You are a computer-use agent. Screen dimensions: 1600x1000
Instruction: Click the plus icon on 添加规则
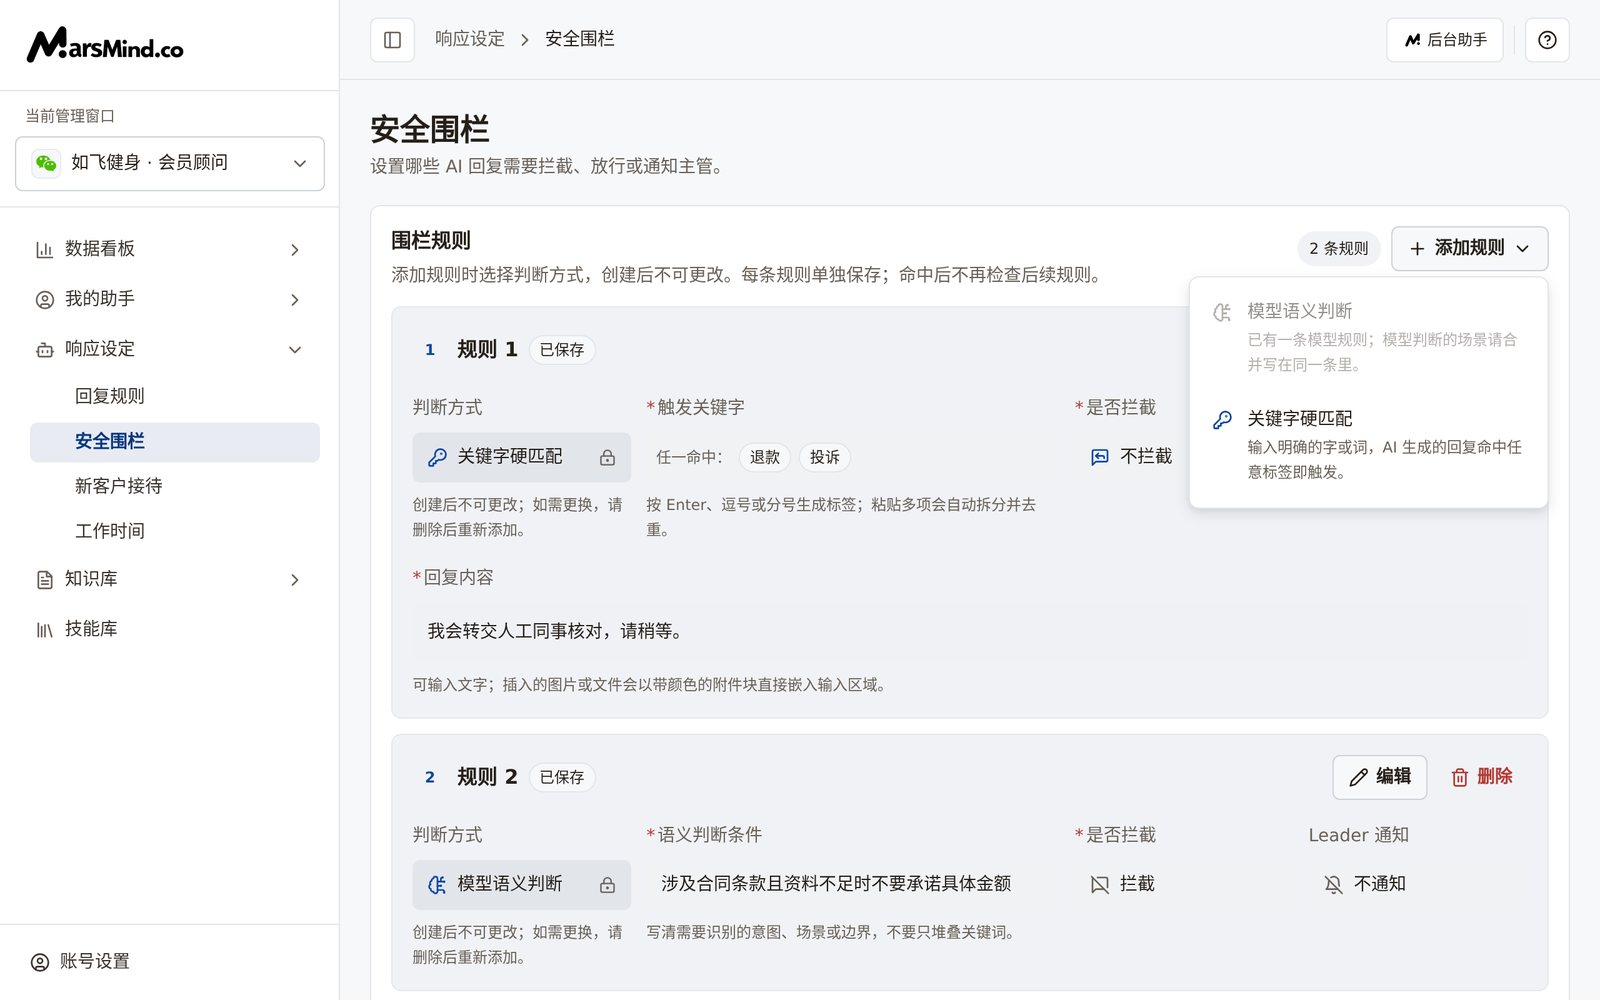1417,249
